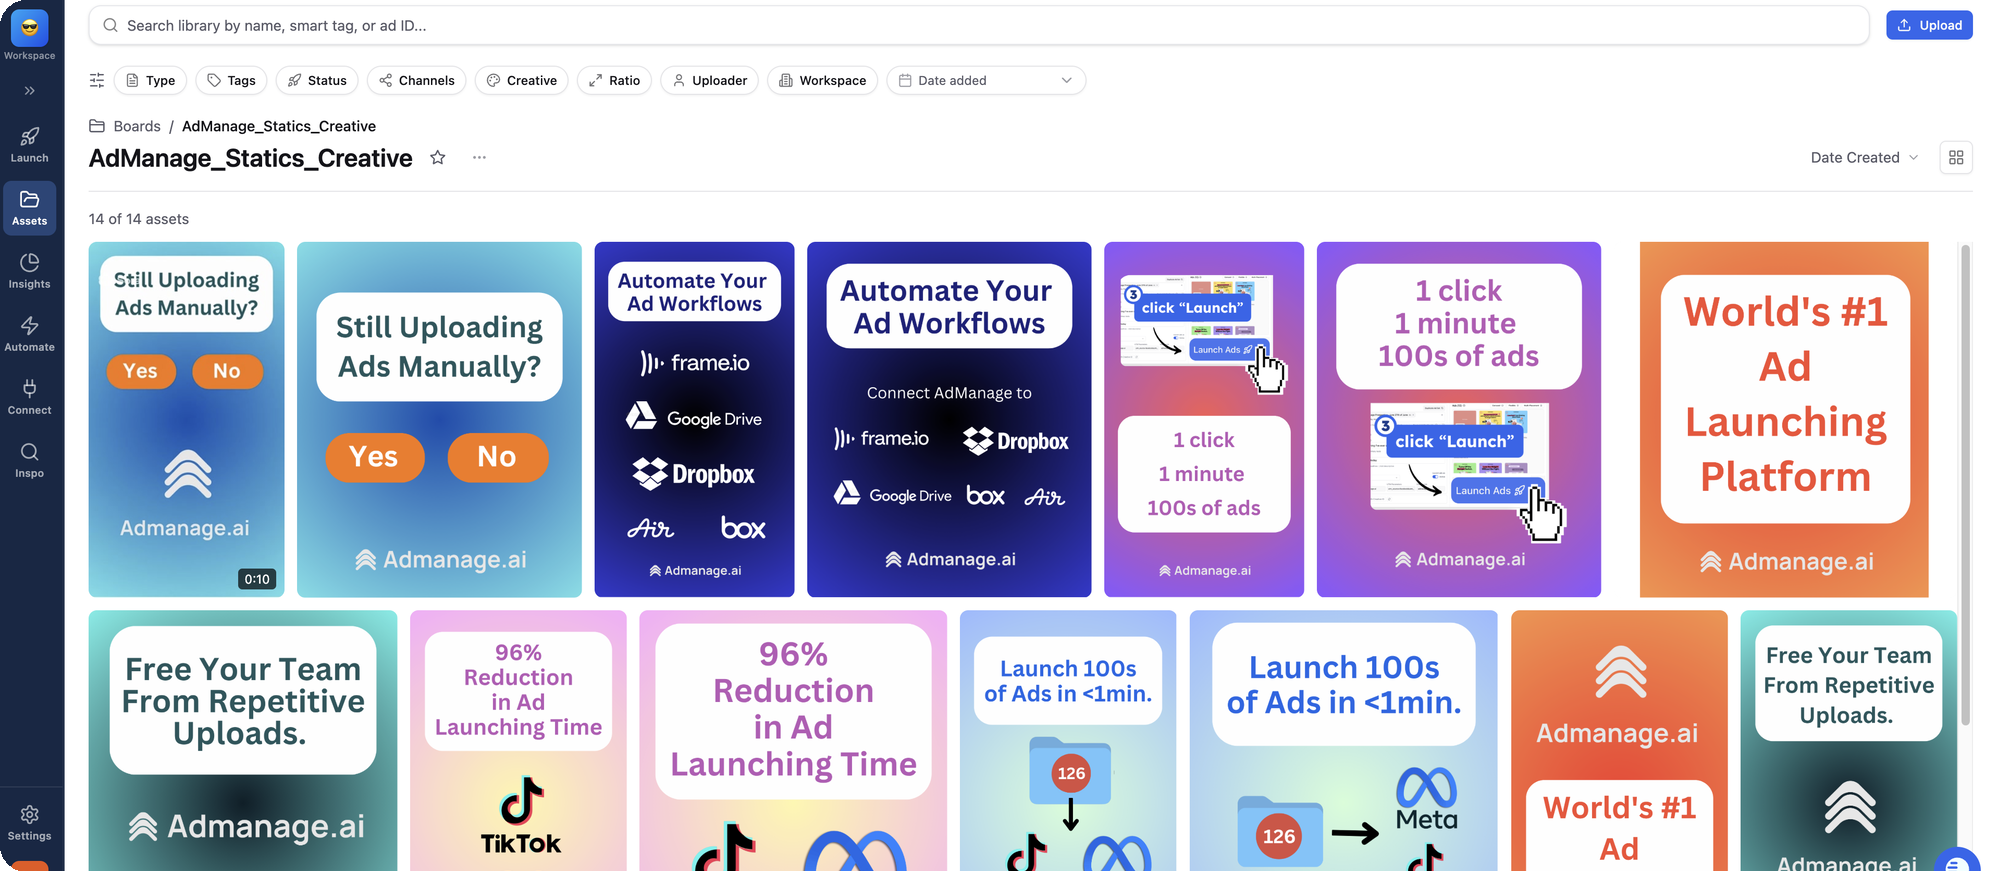The height and width of the screenshot is (871, 1998).
Task: Open 96% Reduction asset with TikTok logo
Action: (518, 740)
